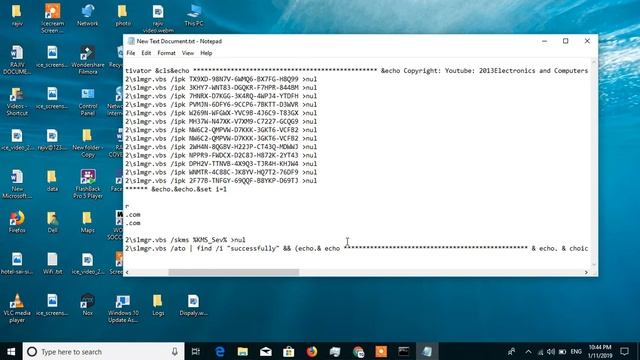Click the line with key W269N-WFGWX
The width and height of the screenshot is (640, 360).
221,113
